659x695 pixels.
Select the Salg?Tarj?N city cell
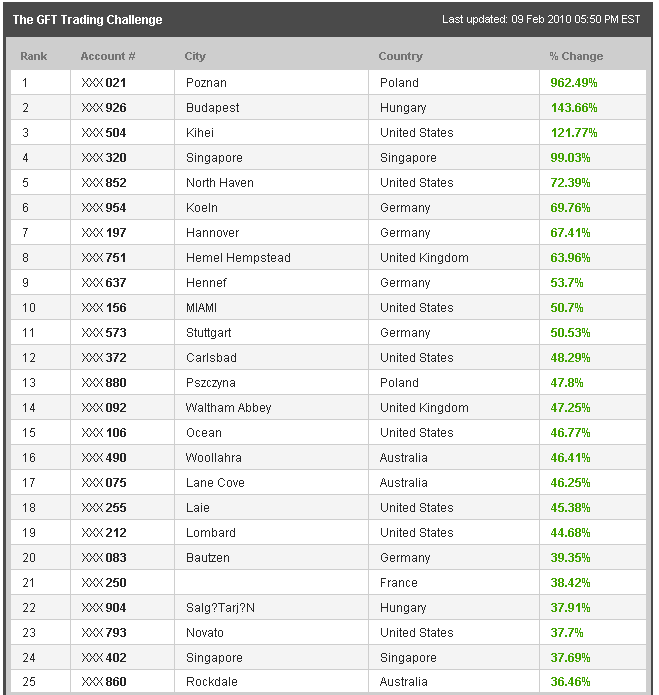[220, 608]
